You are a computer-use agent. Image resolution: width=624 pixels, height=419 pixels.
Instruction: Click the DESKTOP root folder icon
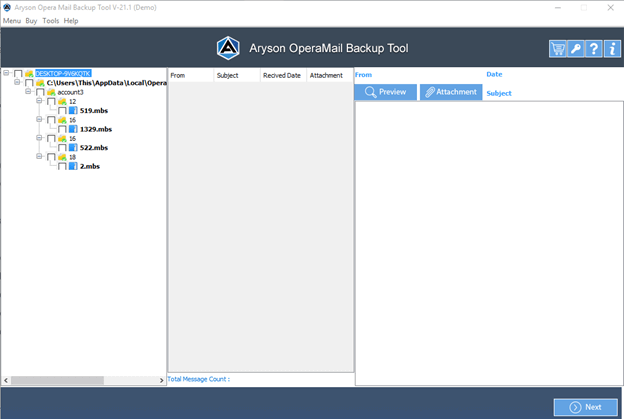[29, 74]
